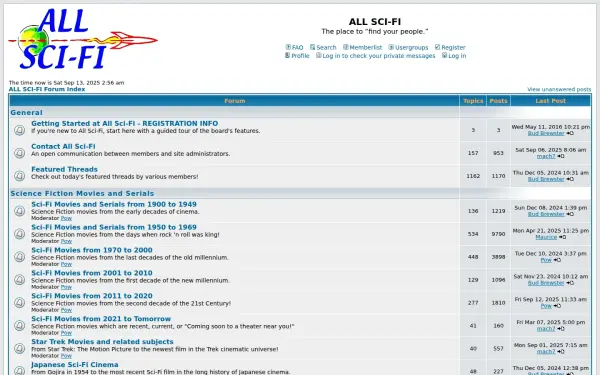Open mach7 profile in Contact All Sci-Fi row

[x=546, y=156]
